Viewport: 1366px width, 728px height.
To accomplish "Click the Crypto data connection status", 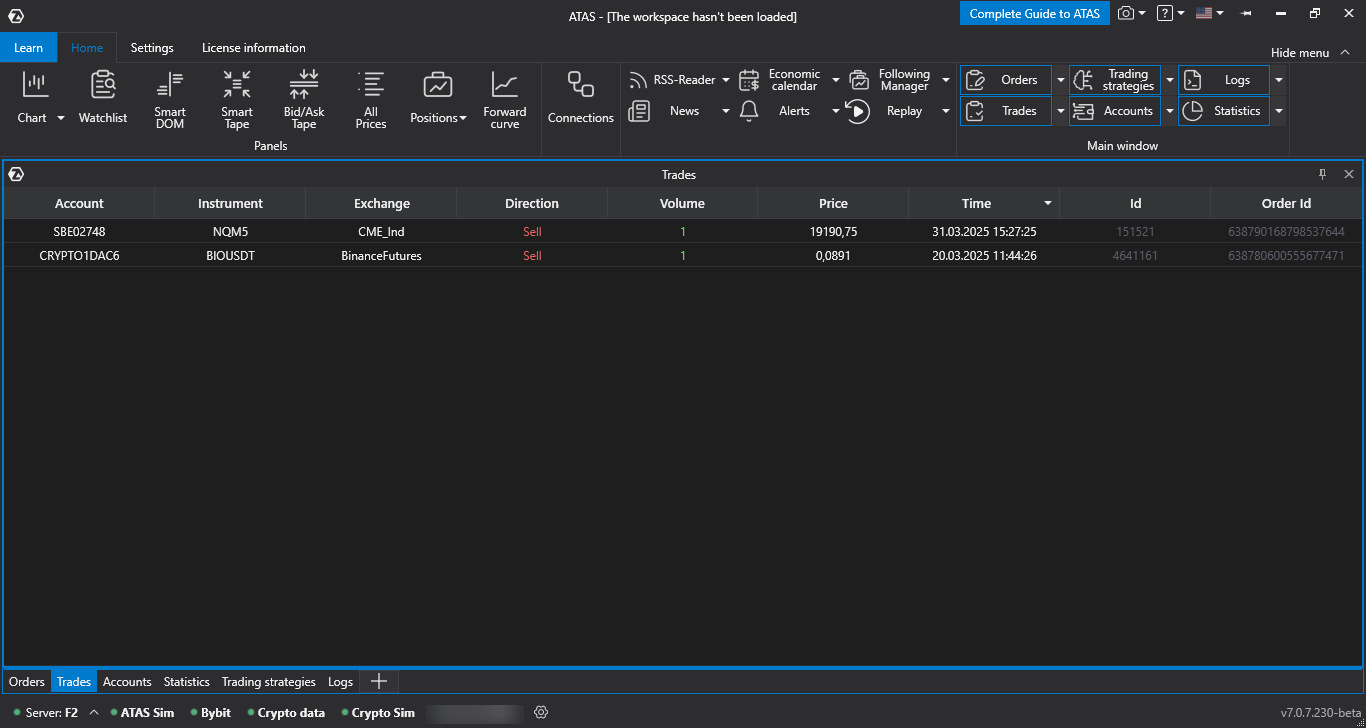I will 286,712.
